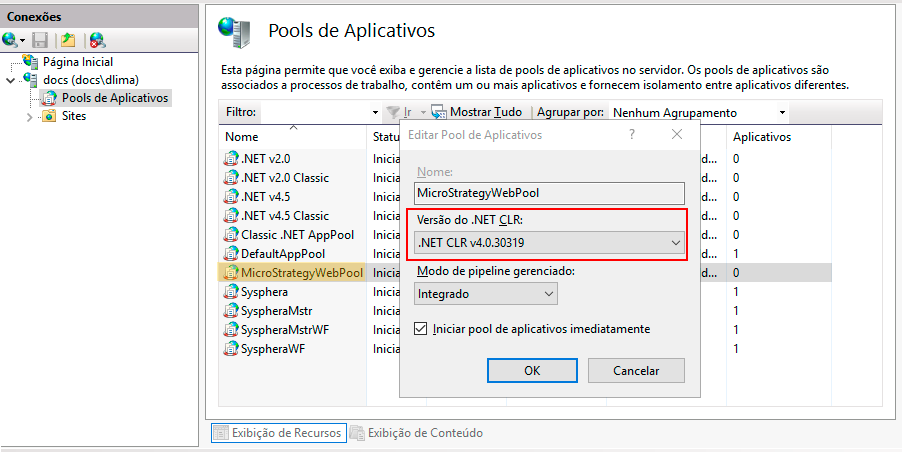Select the .NET v2.0 Classic pool name
This screenshot has width=902, height=452.
[x=285, y=178]
